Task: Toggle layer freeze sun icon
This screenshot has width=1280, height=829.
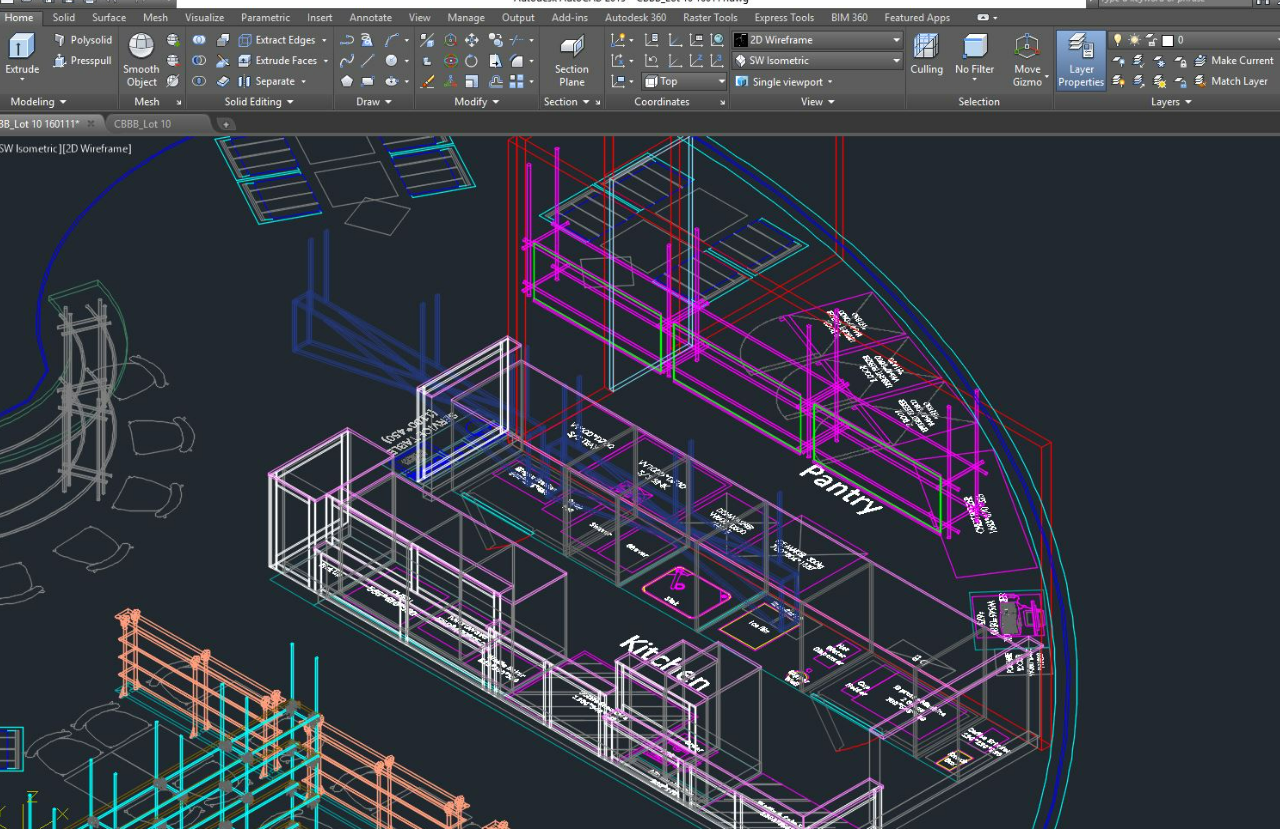Action: point(1134,40)
